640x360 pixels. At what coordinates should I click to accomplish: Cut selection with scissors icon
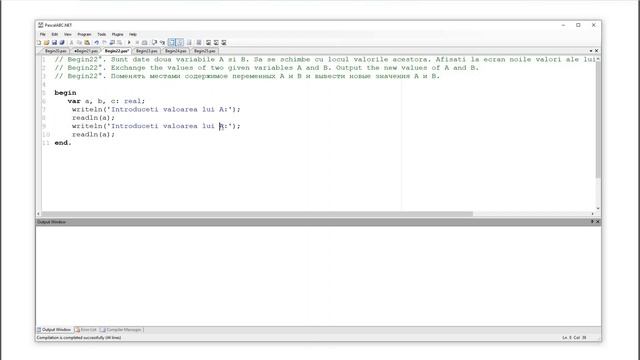pyautogui.click(x=71, y=42)
